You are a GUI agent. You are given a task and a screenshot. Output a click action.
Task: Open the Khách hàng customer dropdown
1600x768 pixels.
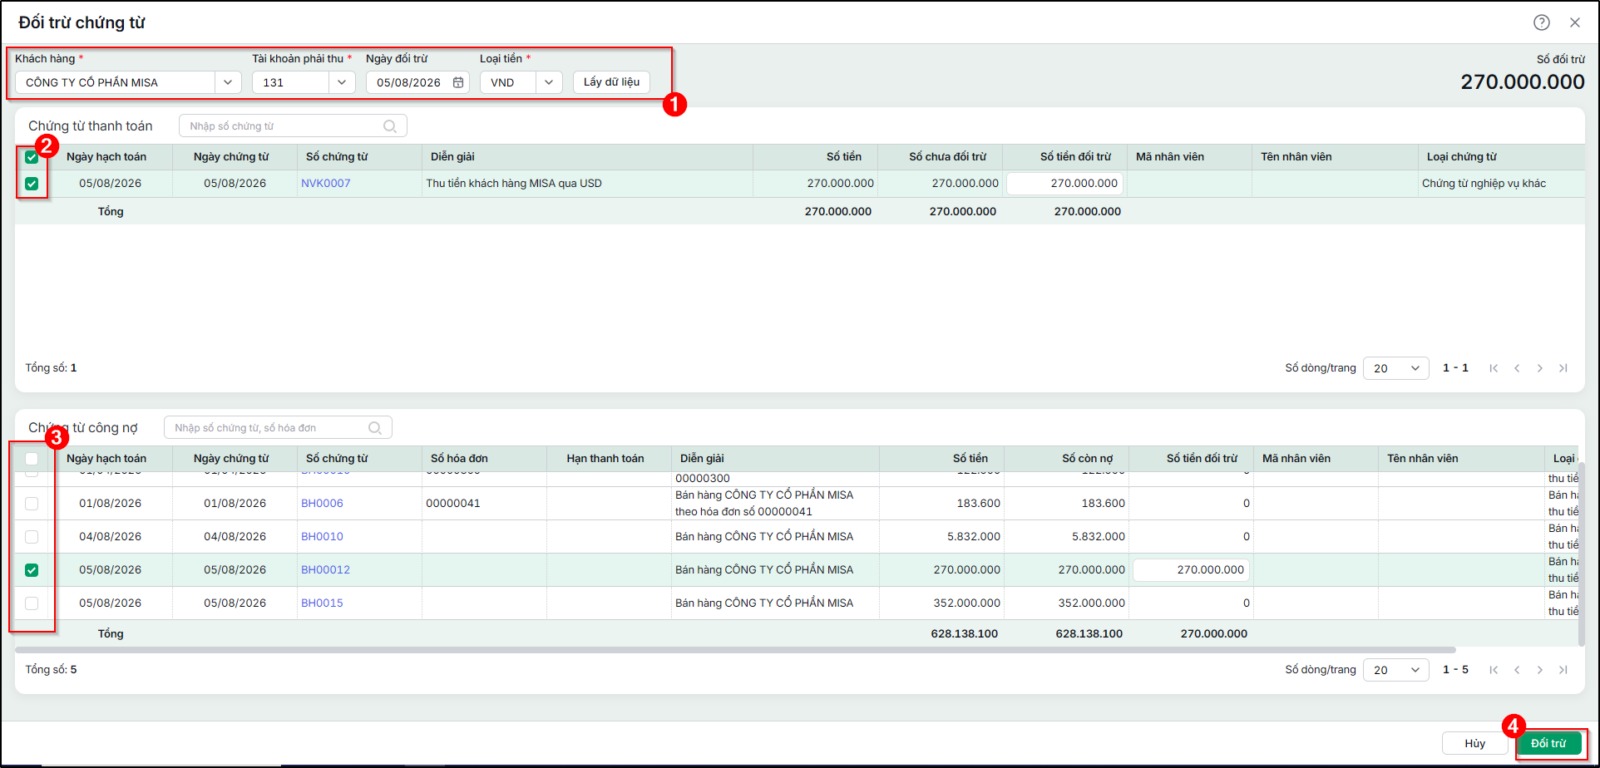[228, 82]
